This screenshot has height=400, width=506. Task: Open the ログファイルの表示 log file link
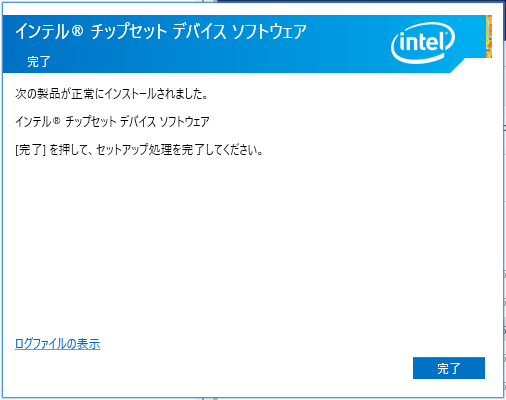point(58,344)
